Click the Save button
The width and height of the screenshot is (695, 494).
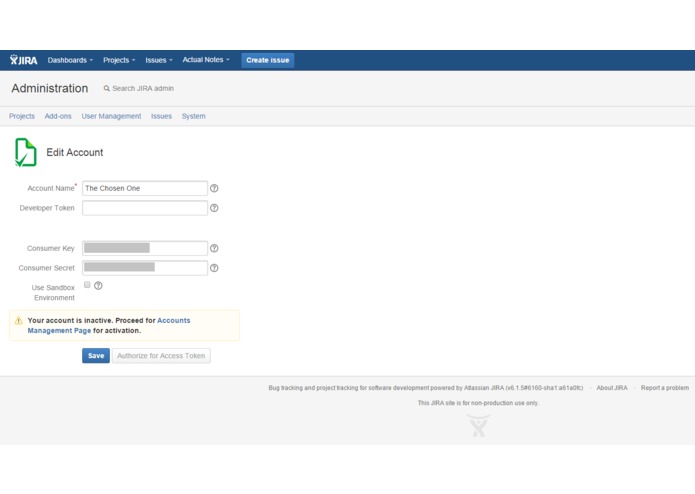pyautogui.click(x=96, y=356)
